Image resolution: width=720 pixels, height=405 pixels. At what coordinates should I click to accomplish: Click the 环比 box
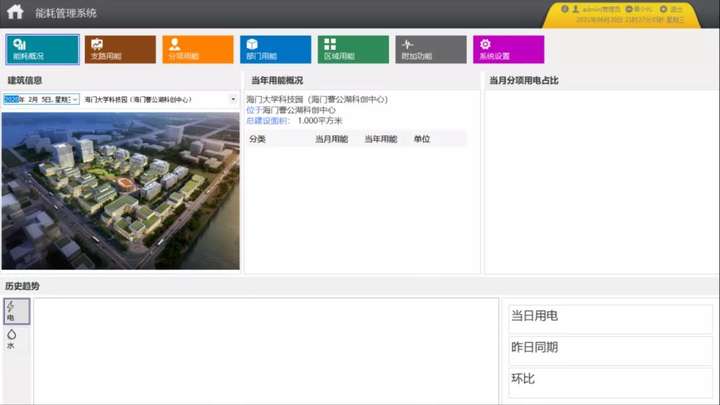point(610,382)
